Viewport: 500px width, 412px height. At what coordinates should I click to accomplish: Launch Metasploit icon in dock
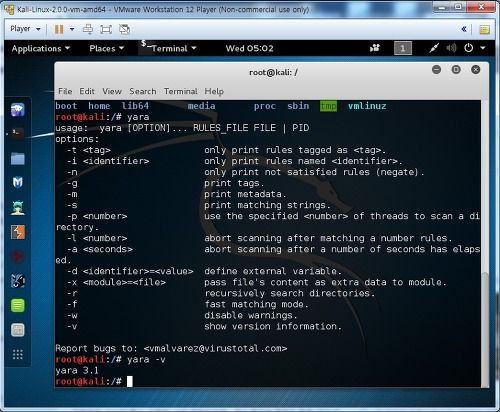click(x=18, y=182)
